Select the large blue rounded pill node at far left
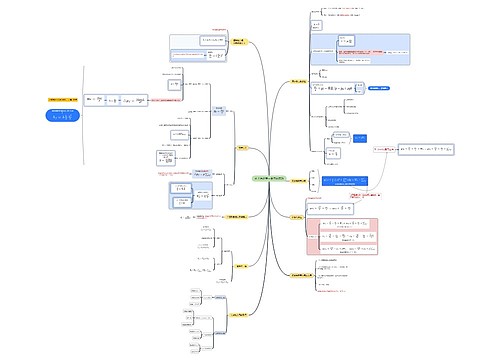500x360 pixels. tap(63, 115)
